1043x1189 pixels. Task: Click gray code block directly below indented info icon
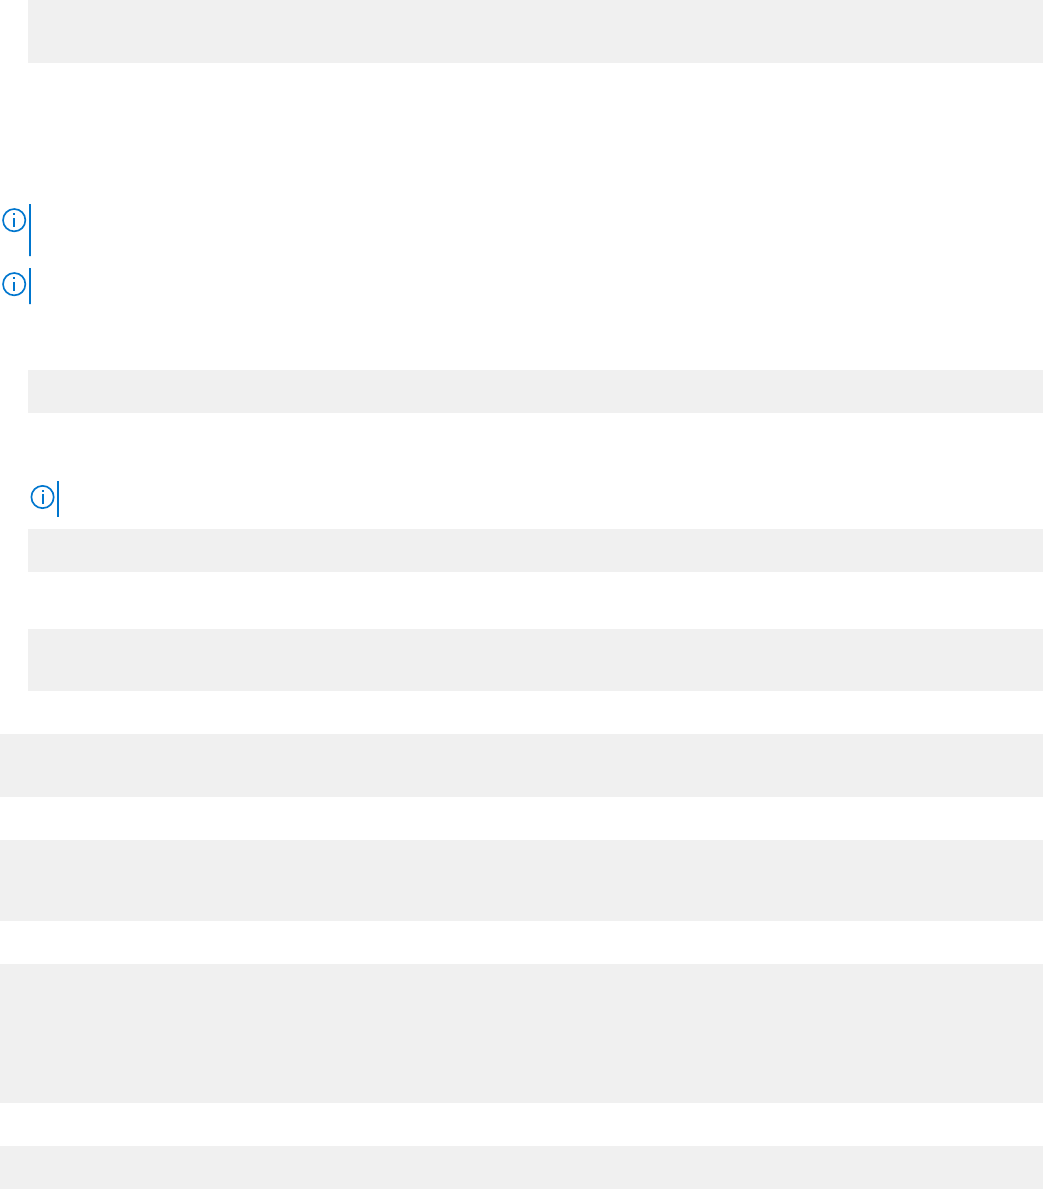click(536, 551)
